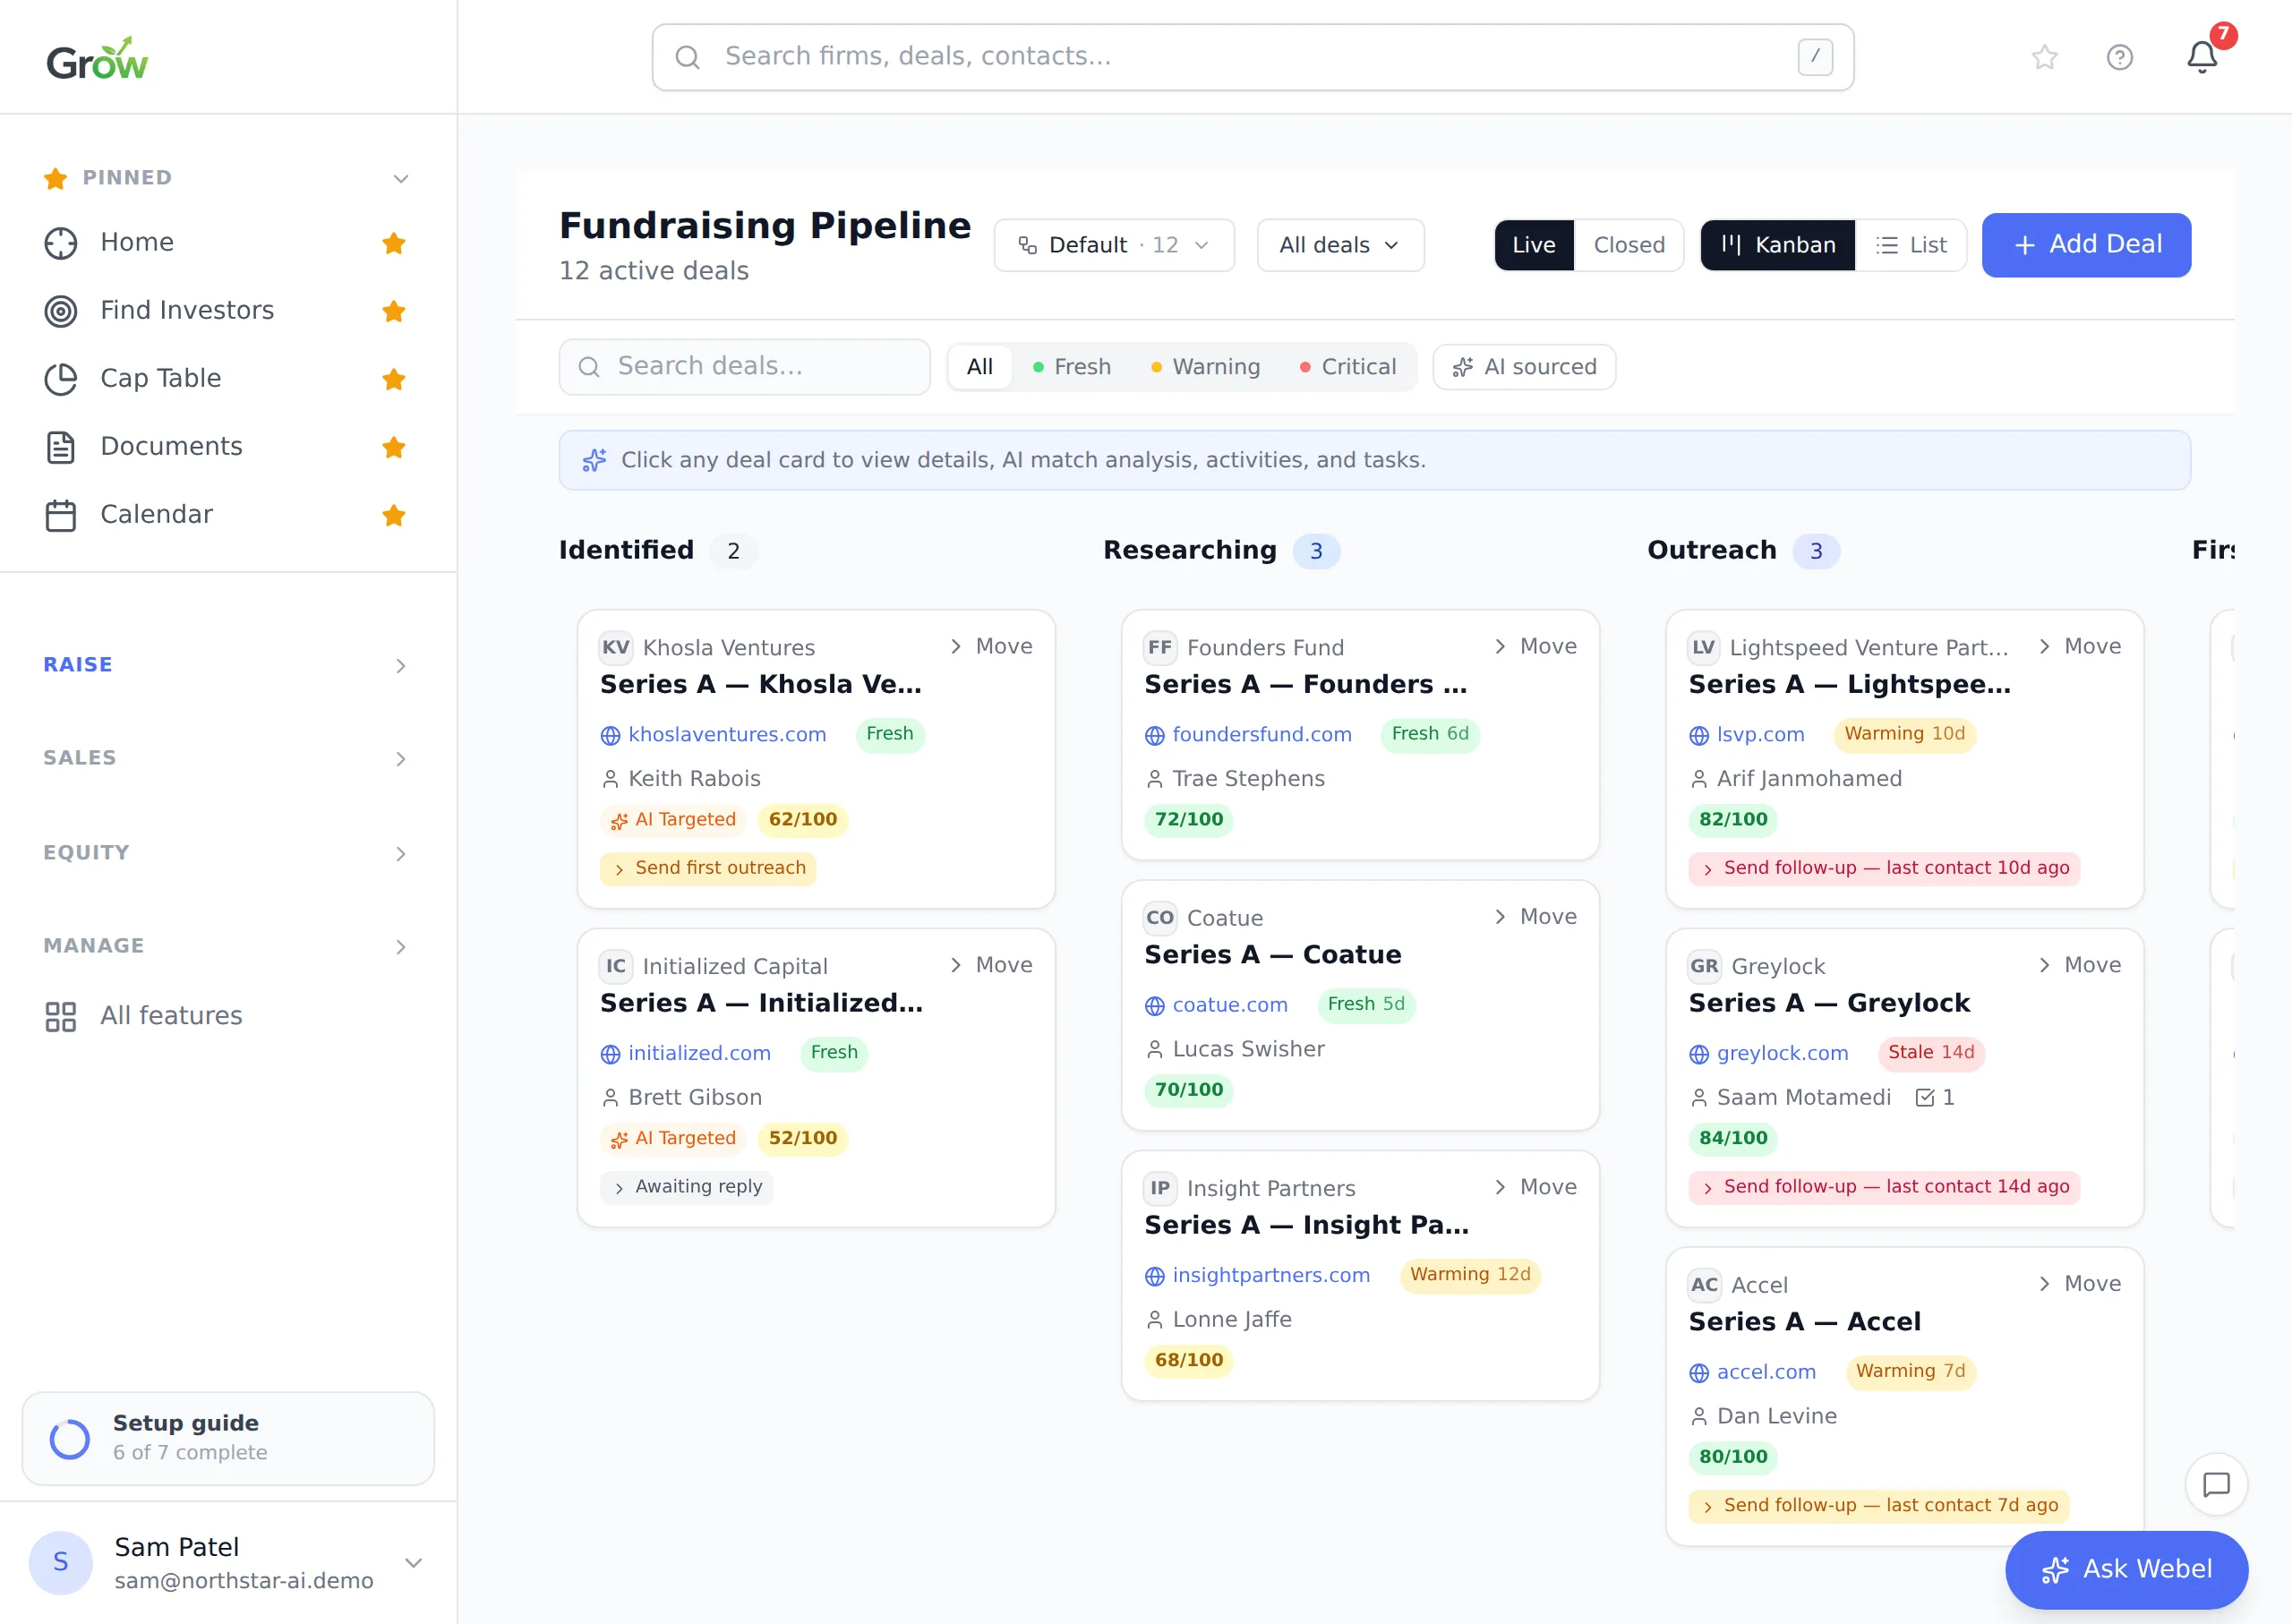The height and width of the screenshot is (1624, 2292).
Task: Click the Grow logo
Action: pos(97,59)
